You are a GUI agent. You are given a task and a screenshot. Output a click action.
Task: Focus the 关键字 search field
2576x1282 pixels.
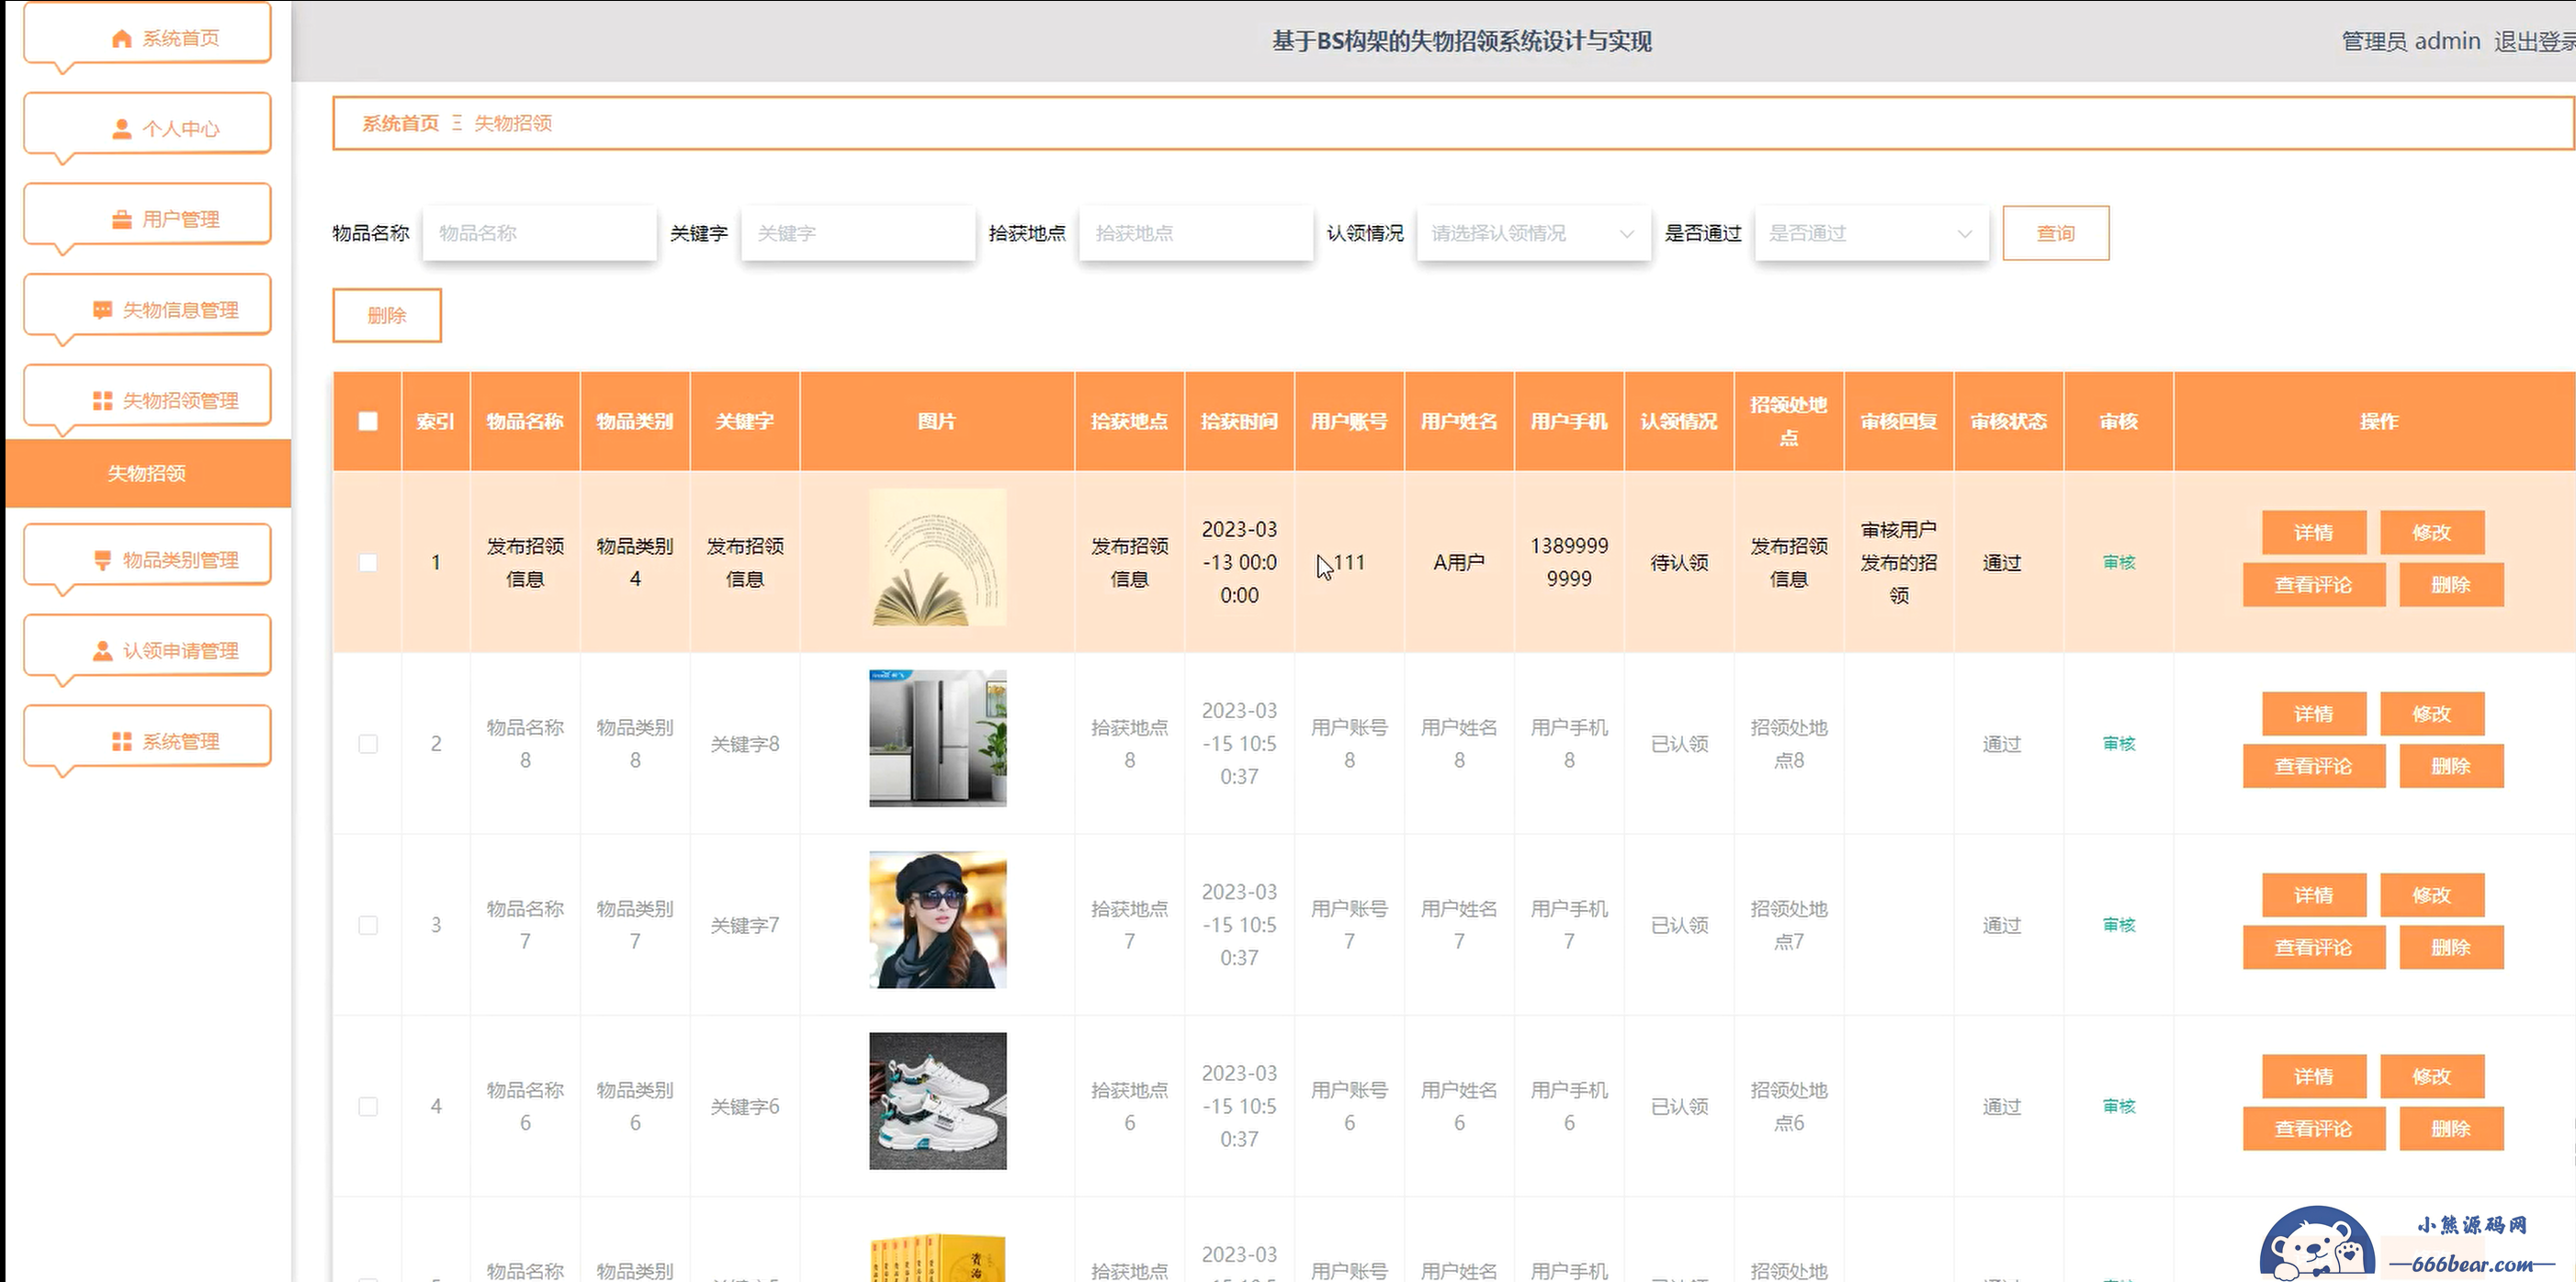click(858, 233)
